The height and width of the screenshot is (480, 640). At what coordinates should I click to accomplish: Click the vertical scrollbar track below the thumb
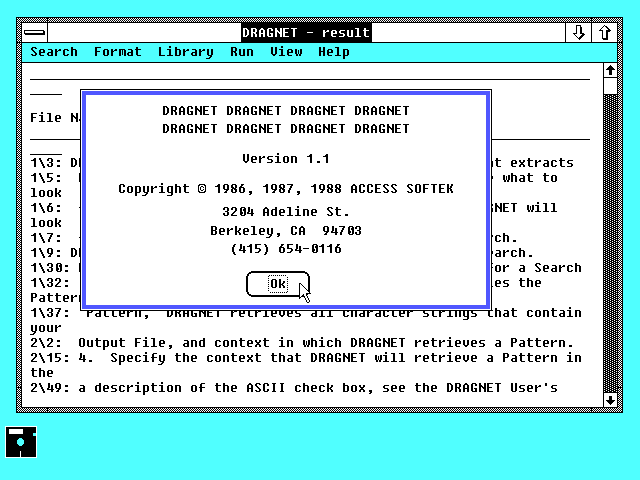610,244
